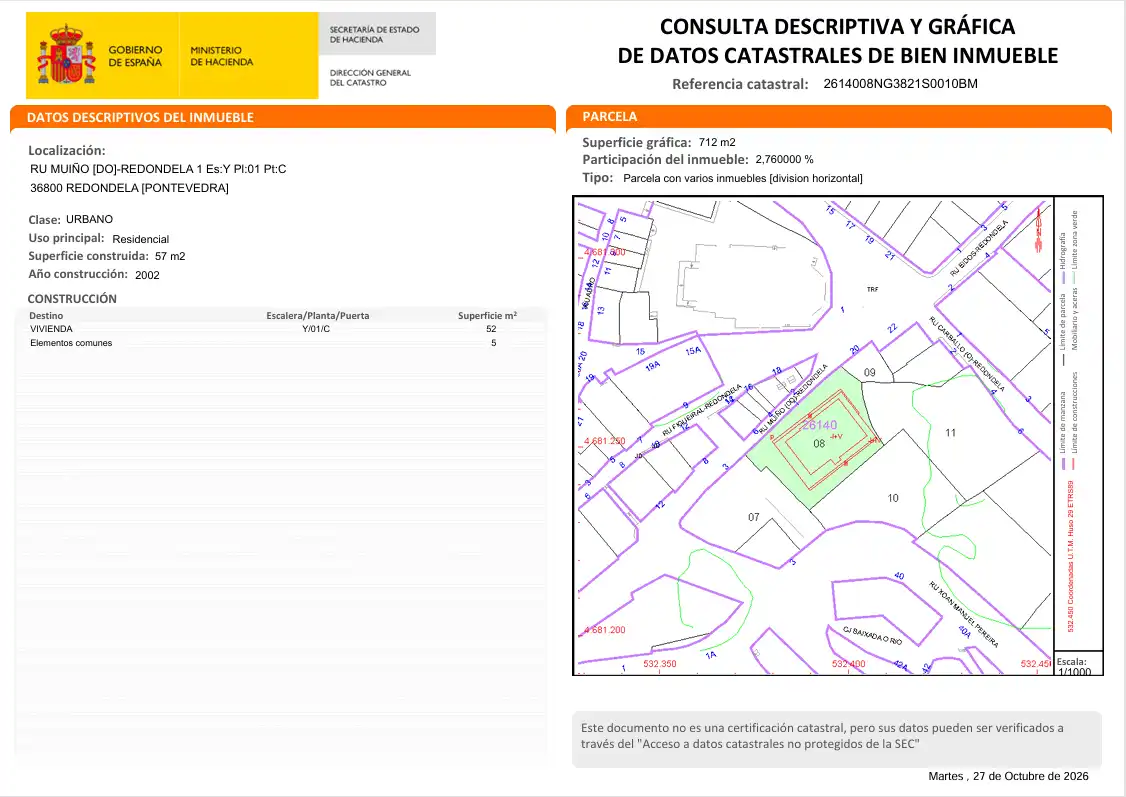Select the address 'RU MUIÑO [DO]-REDONDELA 1'
The image size is (1126, 797).
click(116, 169)
